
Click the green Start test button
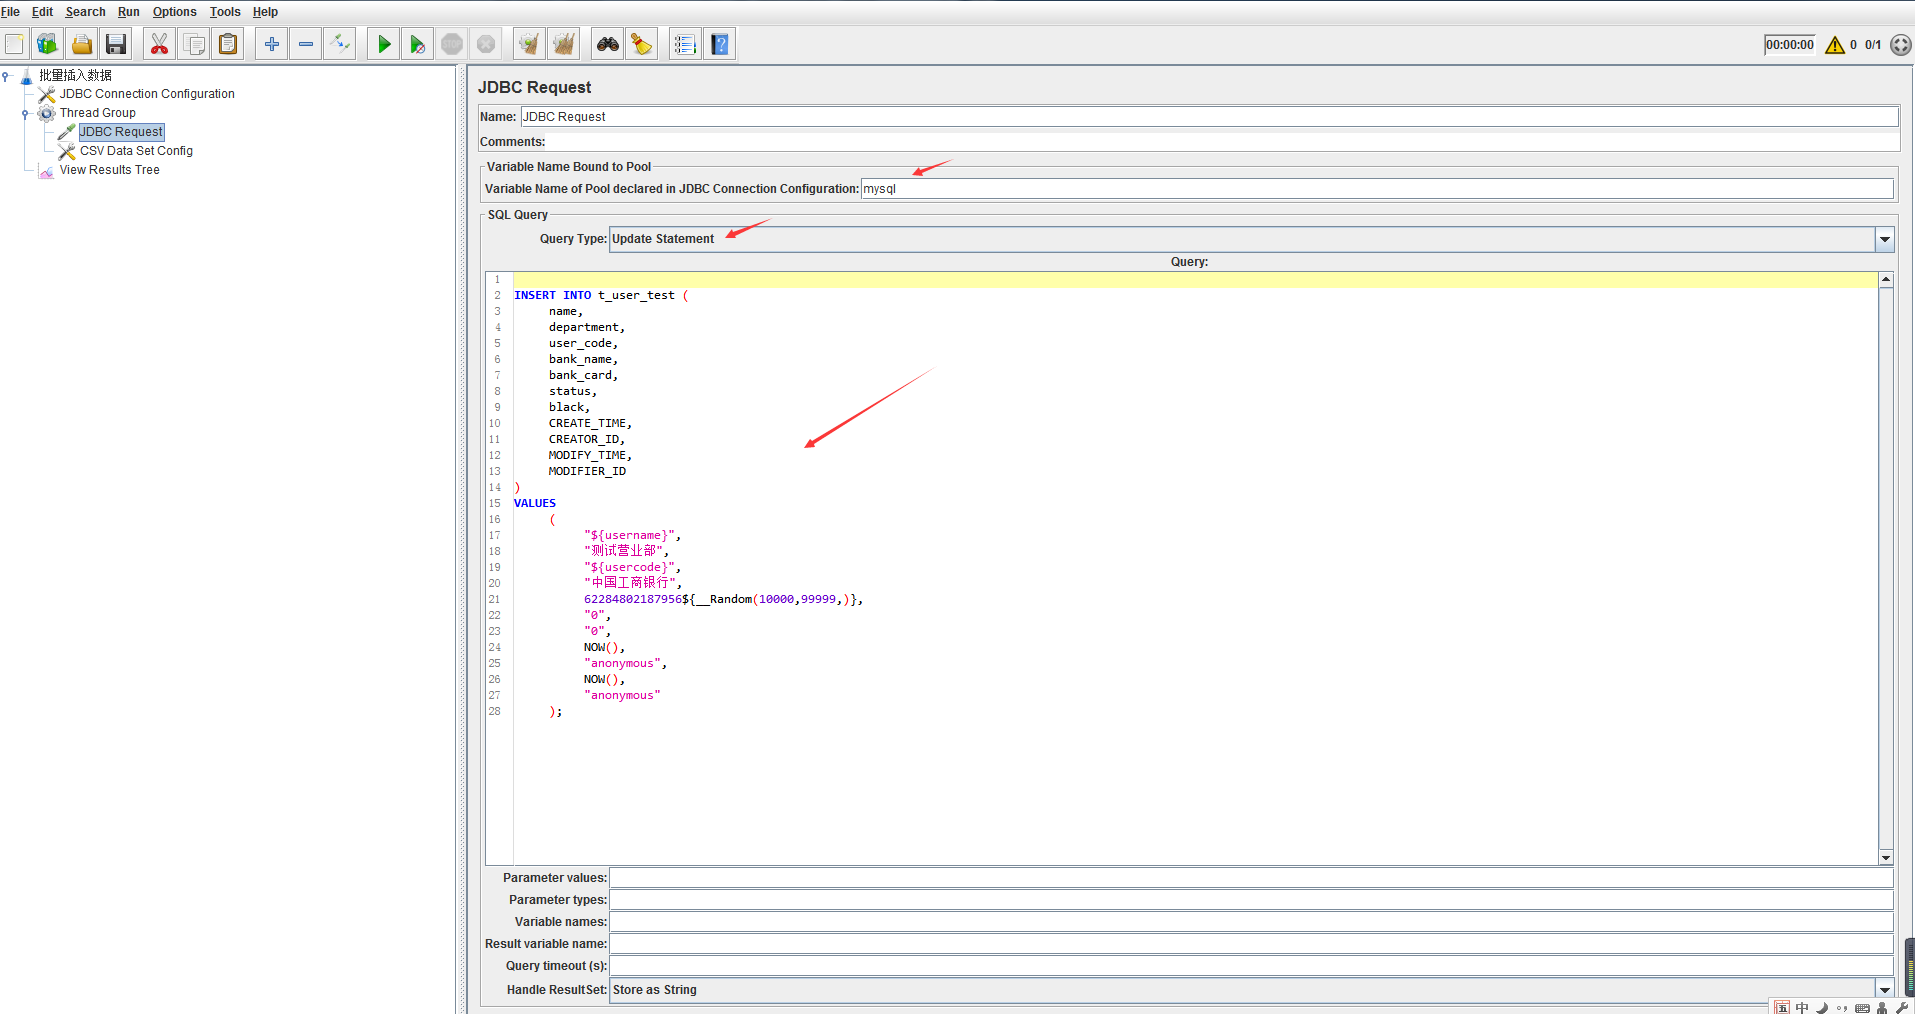(384, 44)
